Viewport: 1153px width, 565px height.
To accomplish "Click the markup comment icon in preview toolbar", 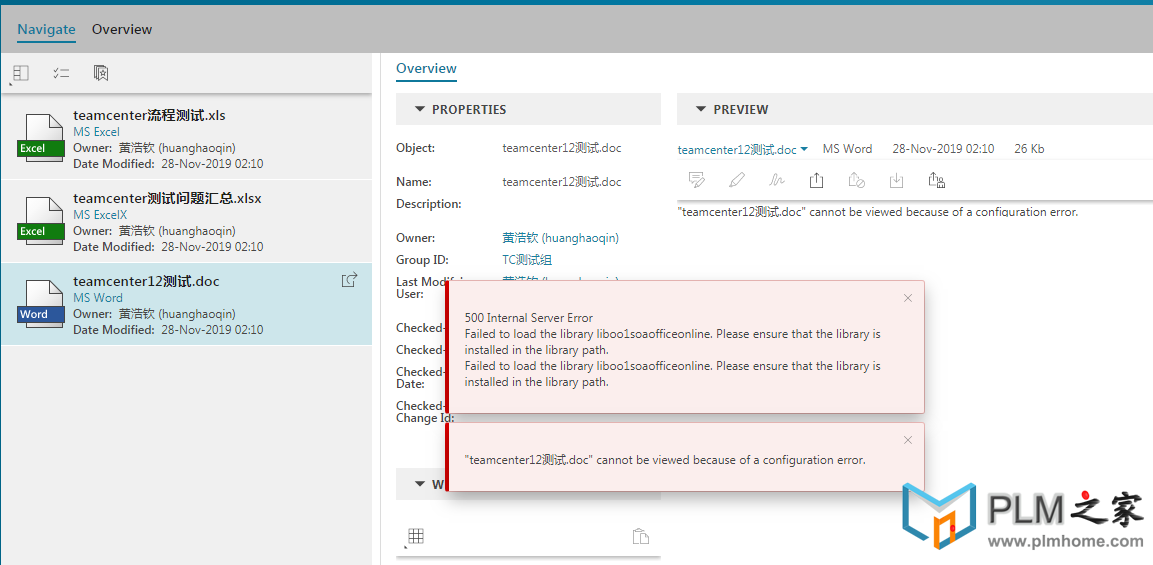I will click(x=696, y=180).
